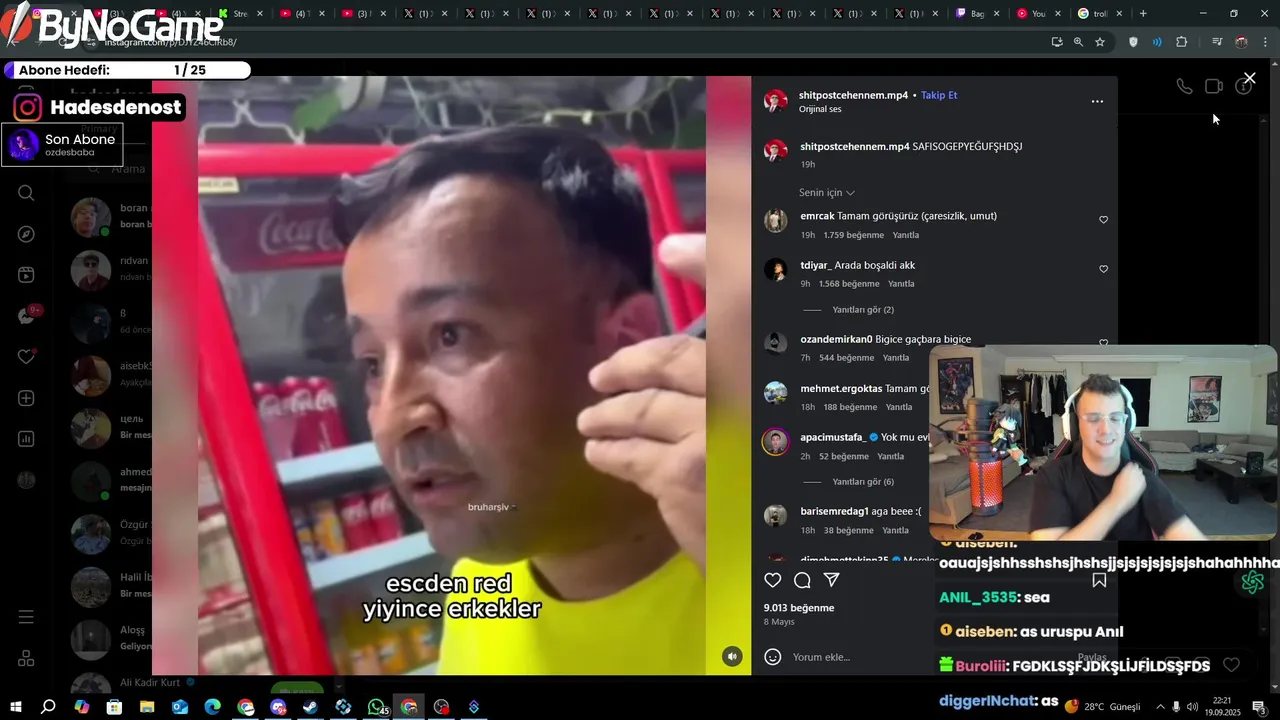Switch to the Twitch Bağ tab

tap(970, 14)
